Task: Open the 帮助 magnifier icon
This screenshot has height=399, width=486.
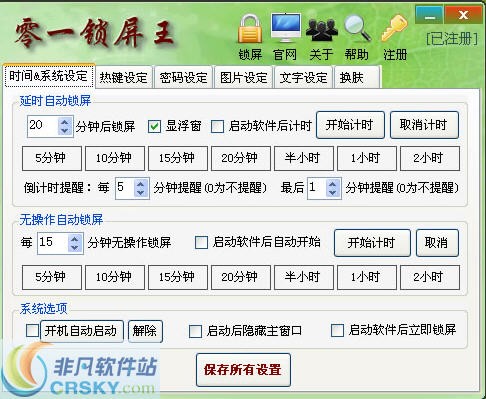Action: click(x=357, y=29)
